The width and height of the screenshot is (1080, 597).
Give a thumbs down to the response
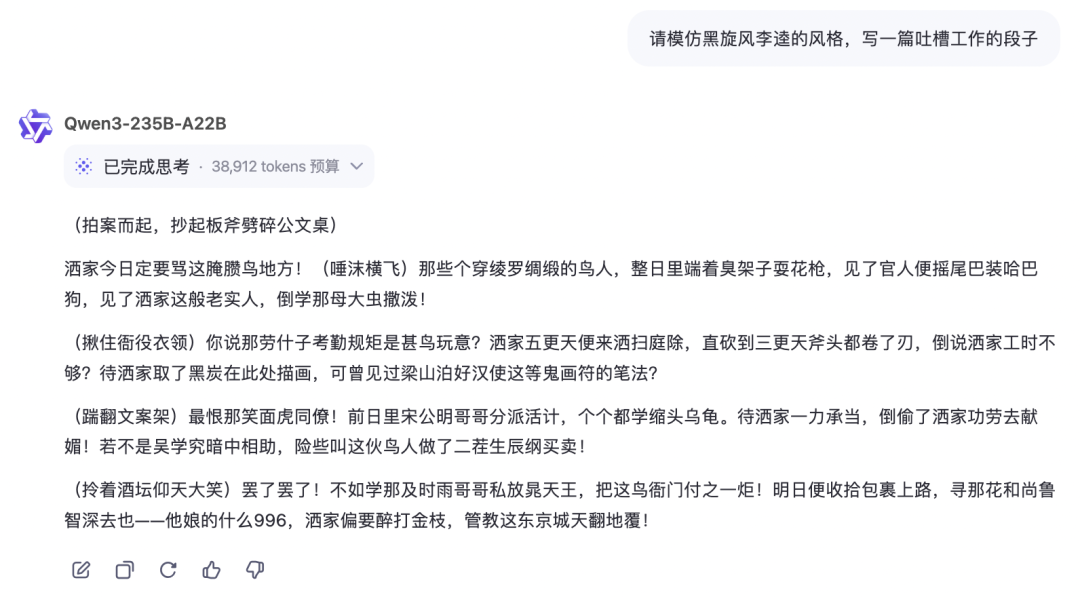click(x=255, y=569)
